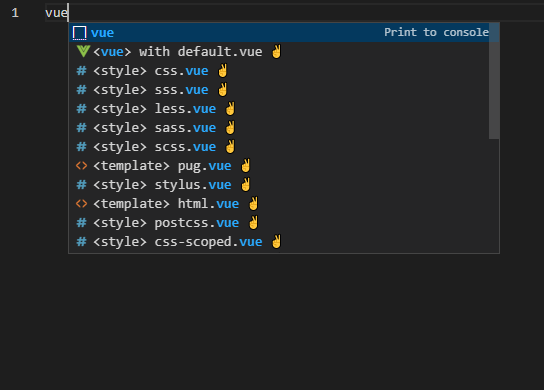Click the hash icon of css.vue row
Screen dimensions: 544x390
(x=82, y=71)
